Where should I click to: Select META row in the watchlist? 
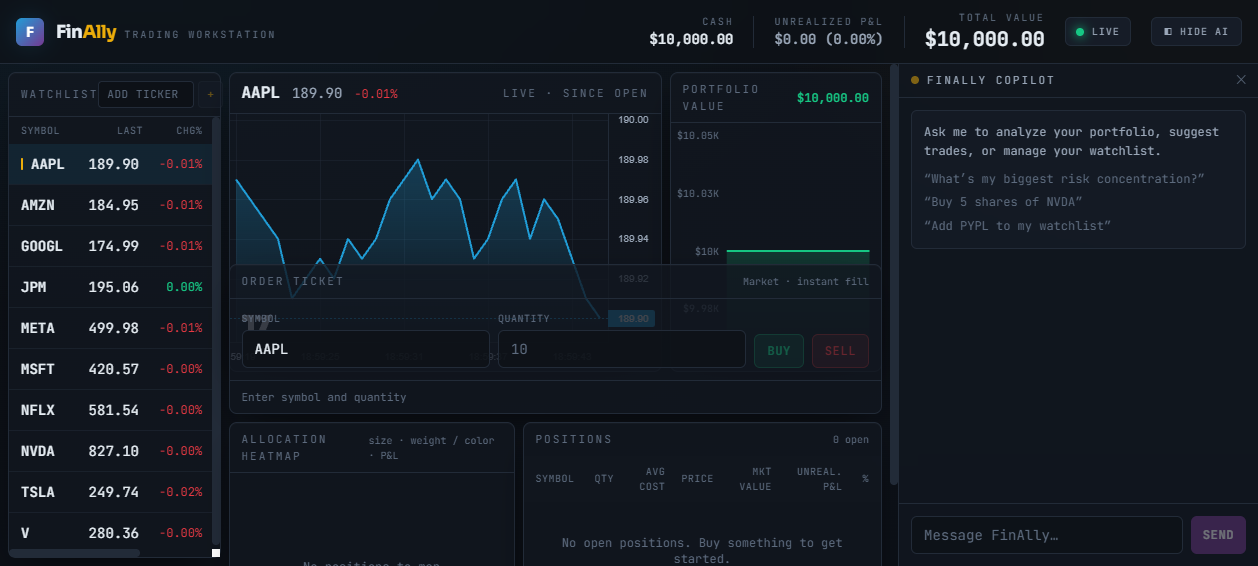[x=110, y=328]
